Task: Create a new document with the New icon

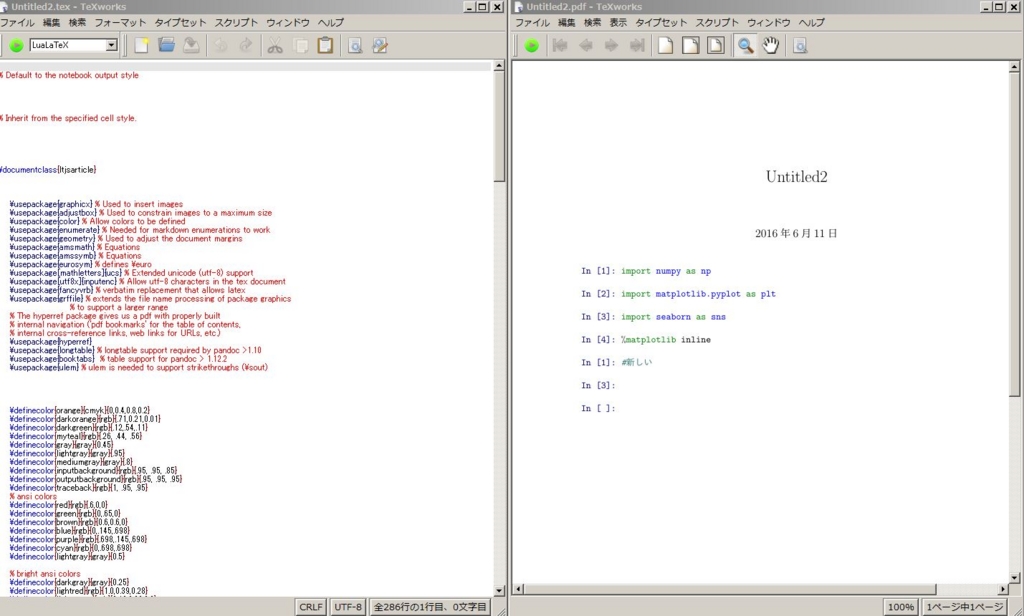Action: pos(141,45)
